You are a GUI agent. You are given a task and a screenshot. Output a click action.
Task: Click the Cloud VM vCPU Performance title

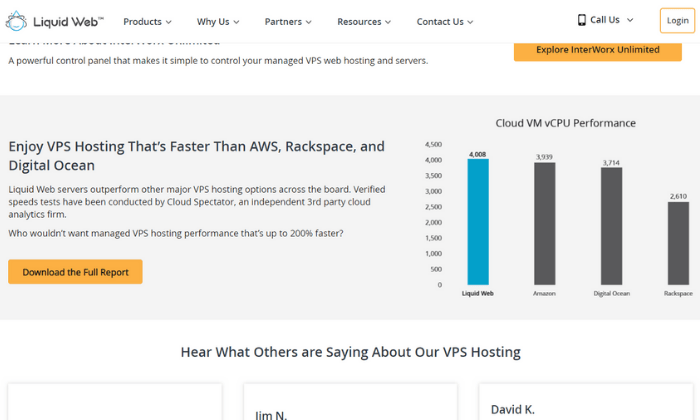(566, 123)
